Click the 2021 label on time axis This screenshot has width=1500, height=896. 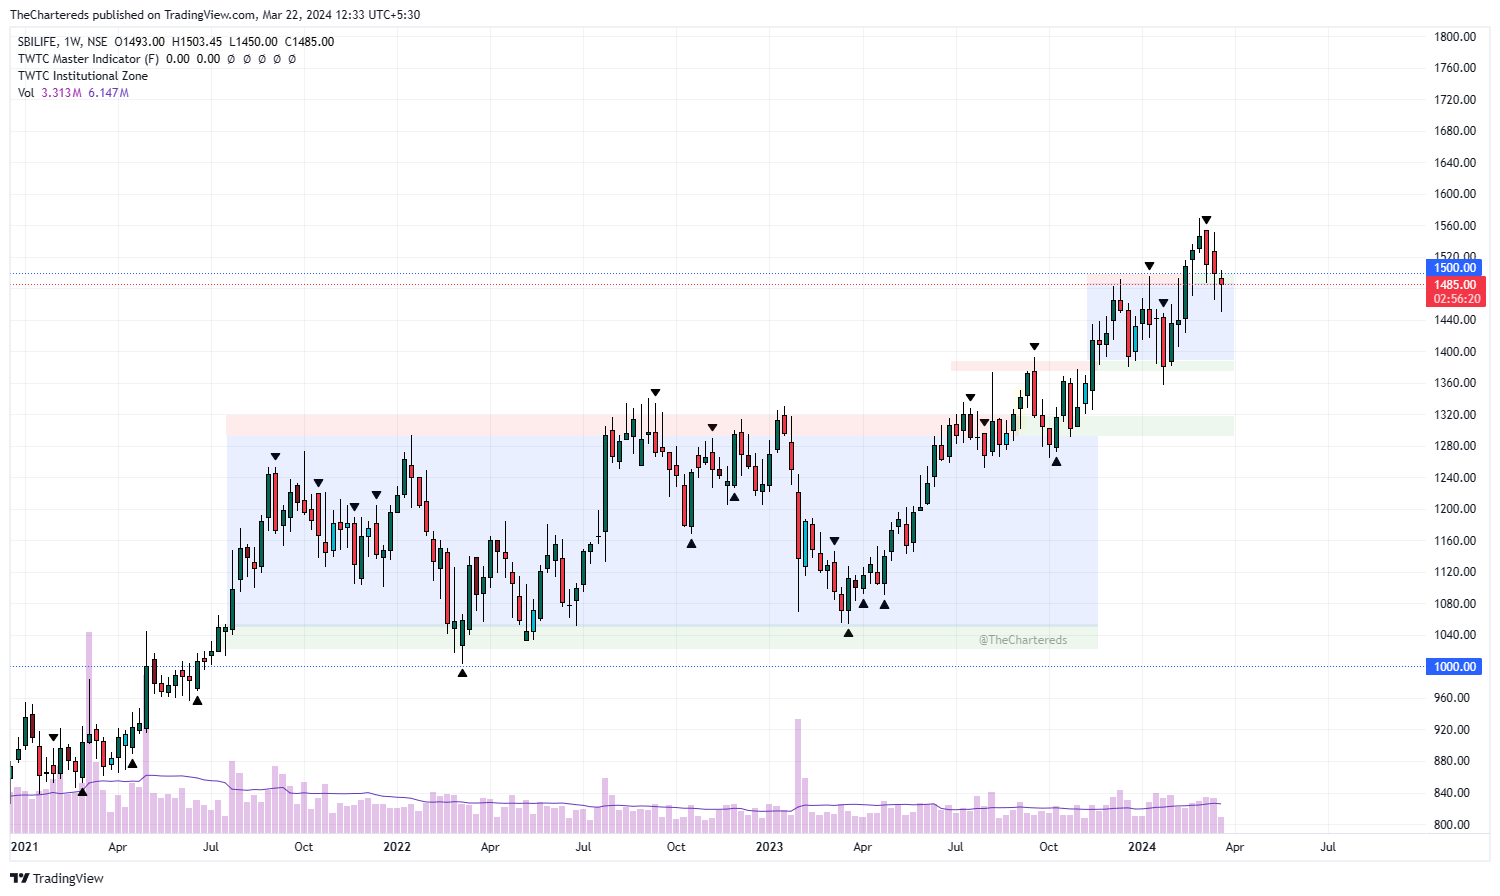pyautogui.click(x=24, y=847)
